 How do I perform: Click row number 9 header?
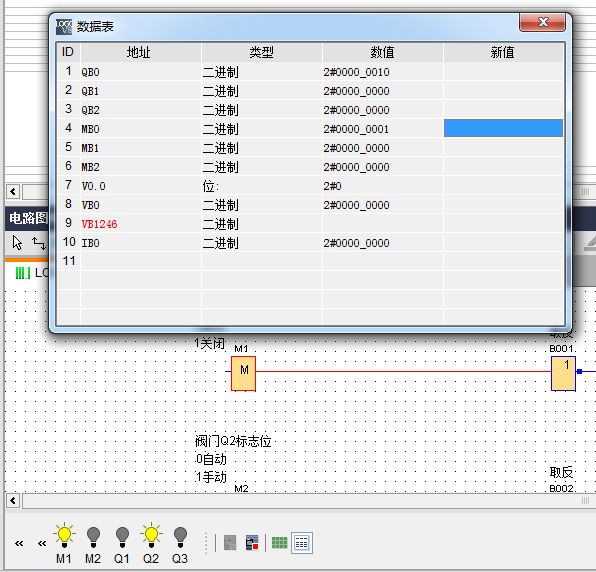click(68, 223)
